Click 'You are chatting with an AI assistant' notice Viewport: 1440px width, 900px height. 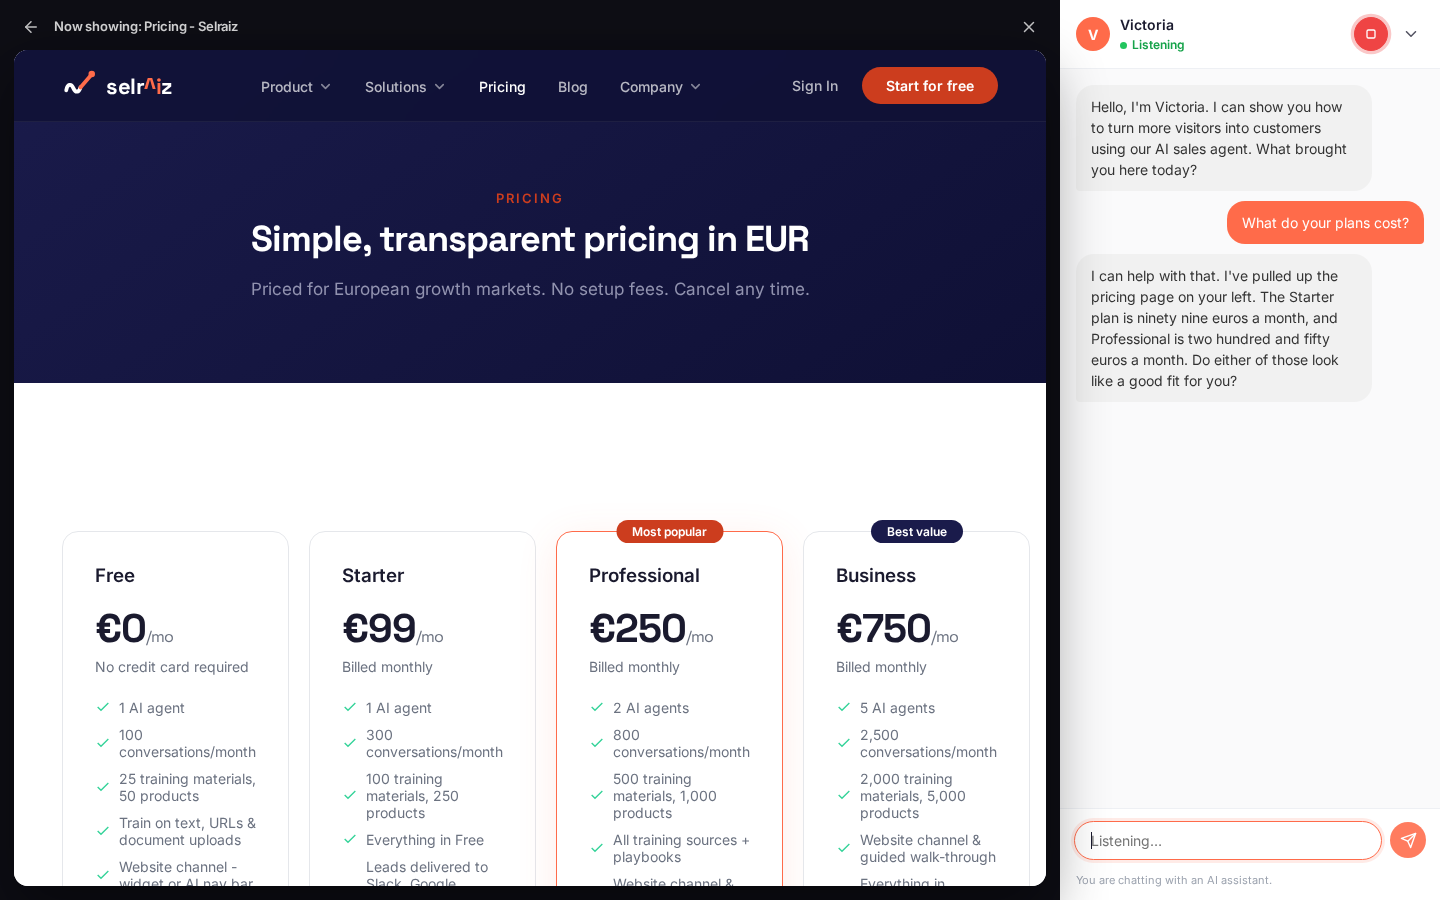[x=1174, y=880]
